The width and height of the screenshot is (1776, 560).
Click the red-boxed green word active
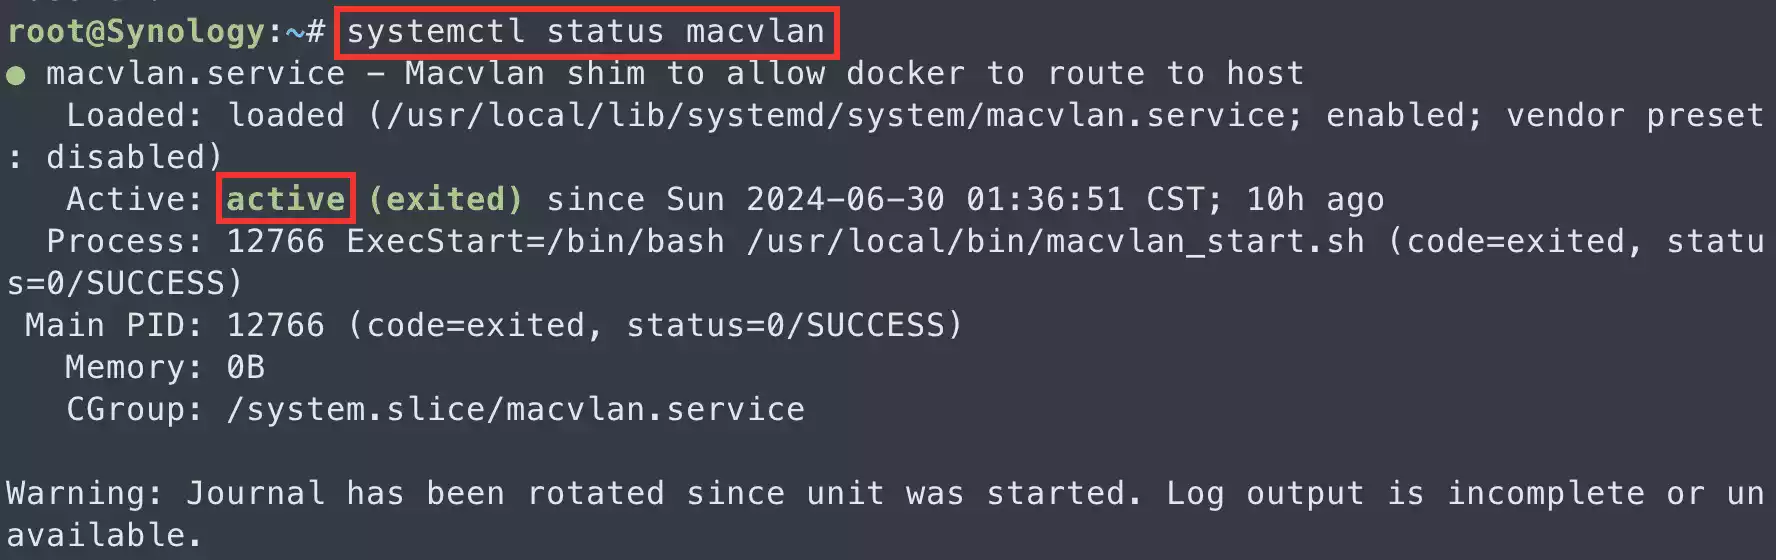286,199
